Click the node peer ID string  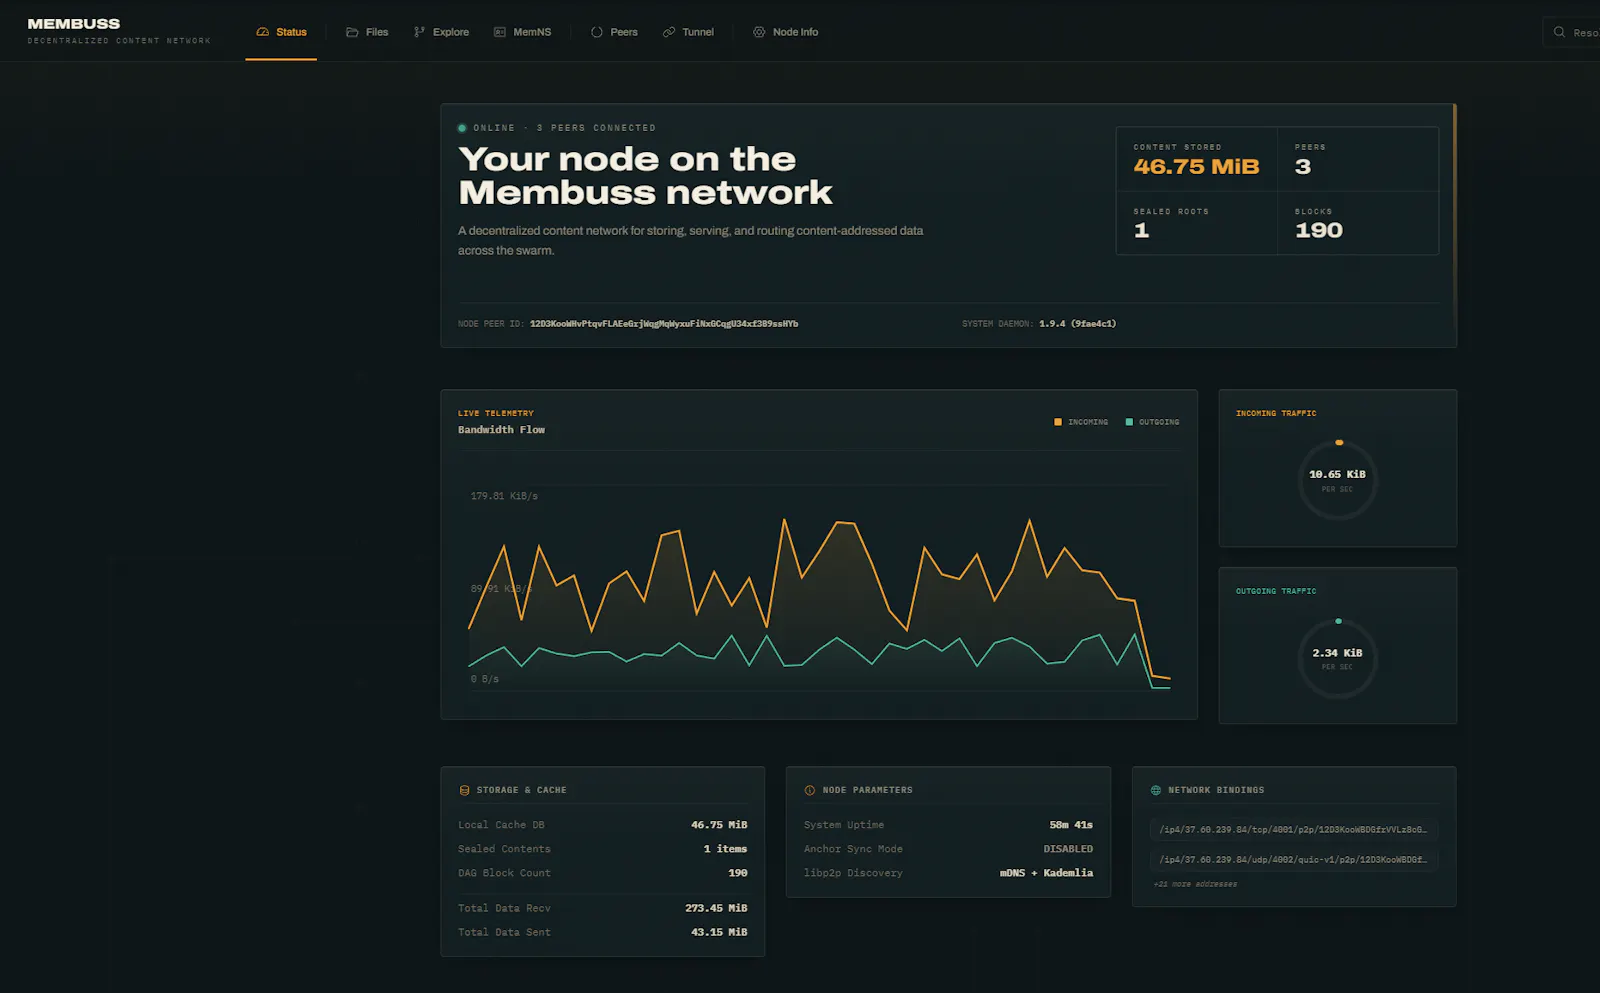[x=664, y=324]
